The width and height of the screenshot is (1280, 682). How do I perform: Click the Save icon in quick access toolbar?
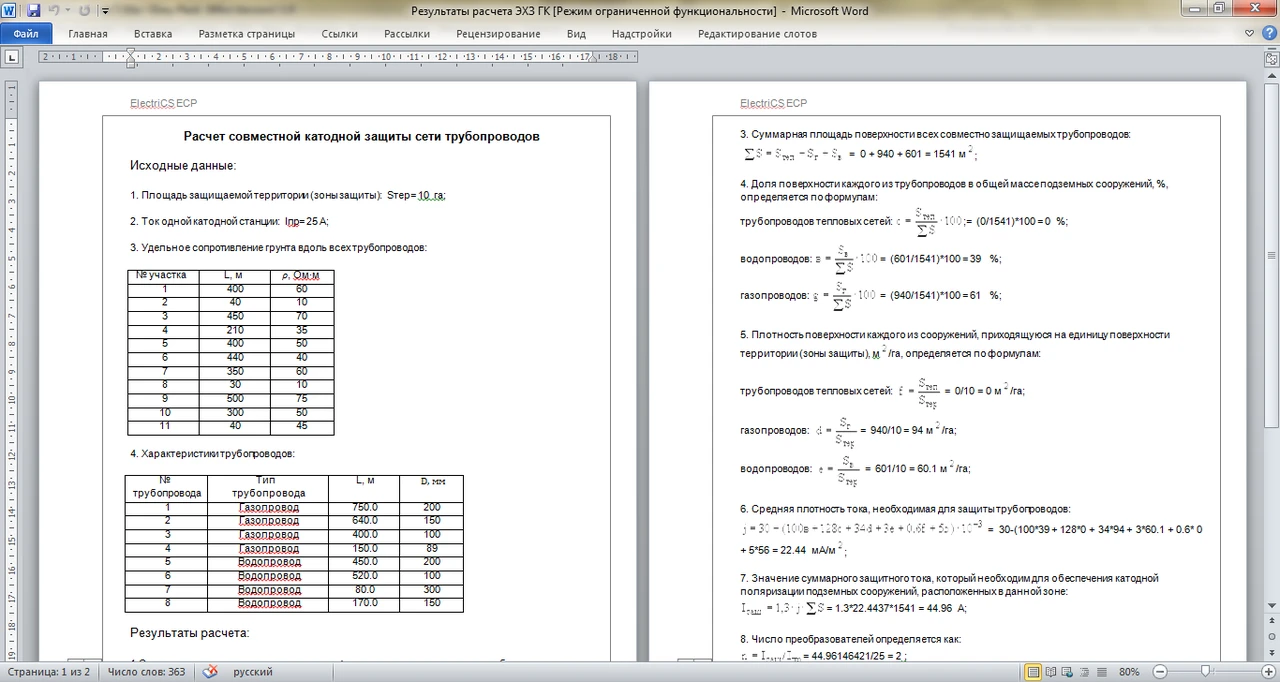tap(33, 11)
